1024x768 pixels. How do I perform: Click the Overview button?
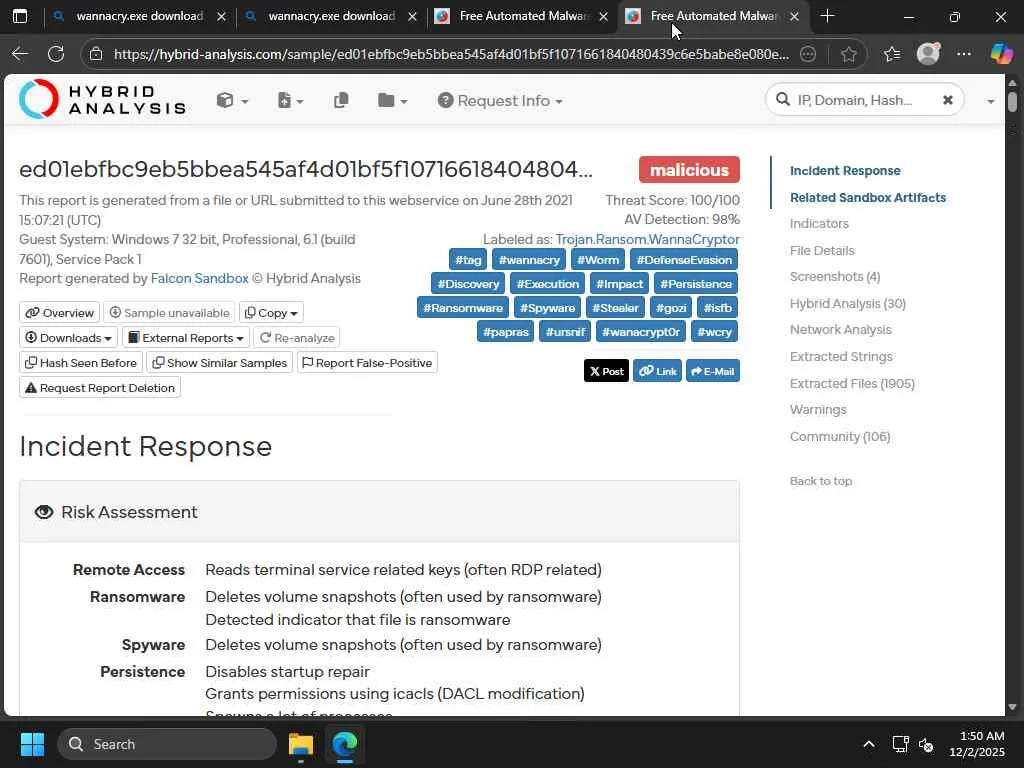[59, 313]
